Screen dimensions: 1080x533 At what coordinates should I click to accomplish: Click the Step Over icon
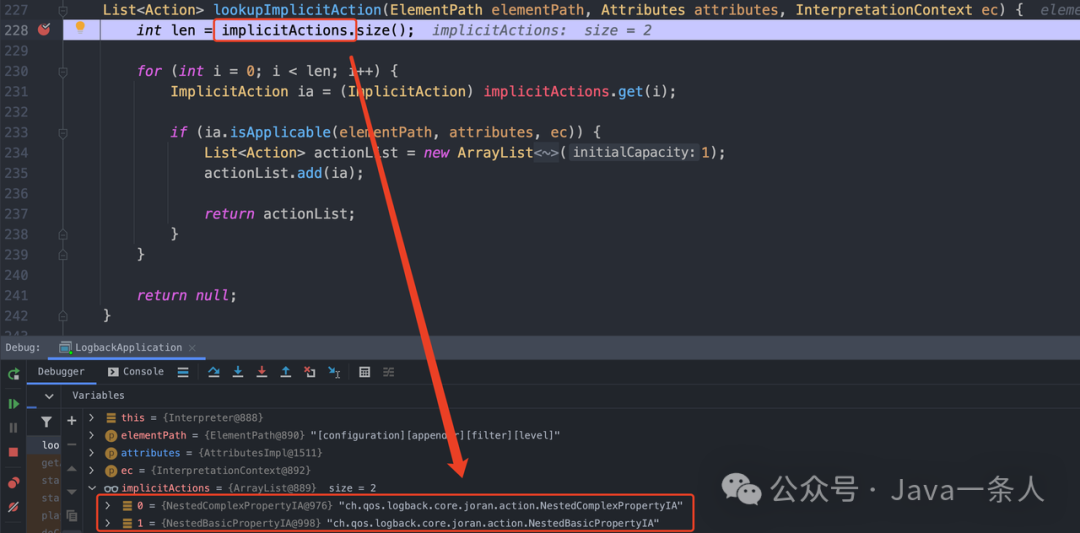click(x=214, y=372)
